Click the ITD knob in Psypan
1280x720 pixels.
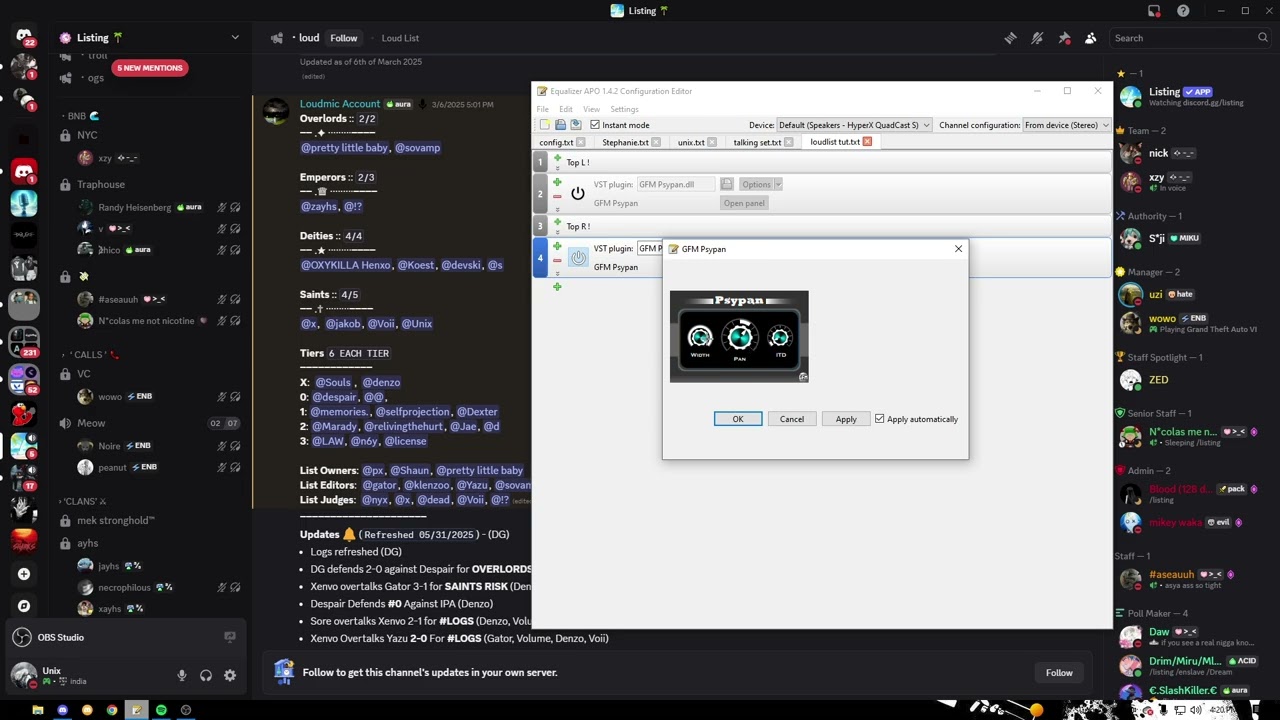(780, 338)
